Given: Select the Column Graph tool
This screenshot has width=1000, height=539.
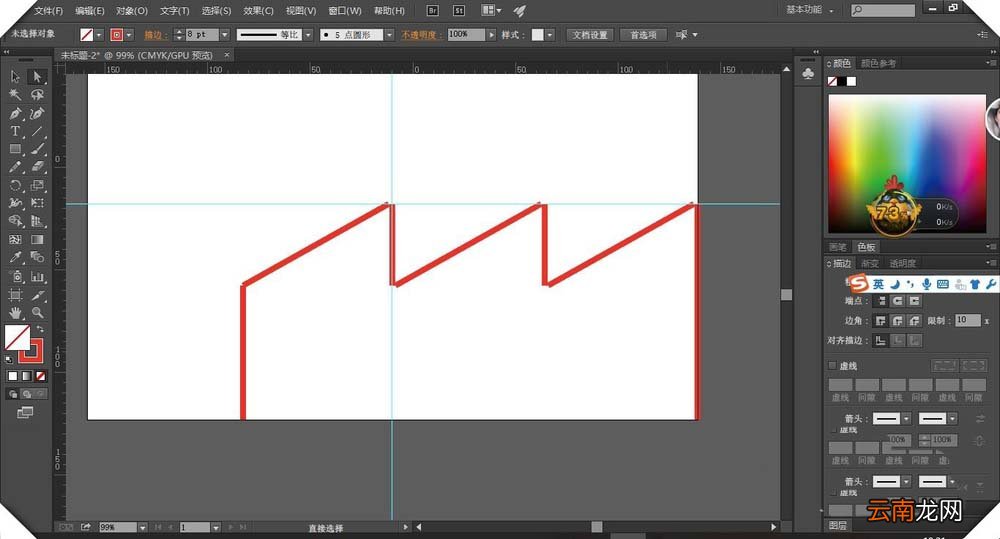Looking at the screenshot, I should pyautogui.click(x=37, y=277).
